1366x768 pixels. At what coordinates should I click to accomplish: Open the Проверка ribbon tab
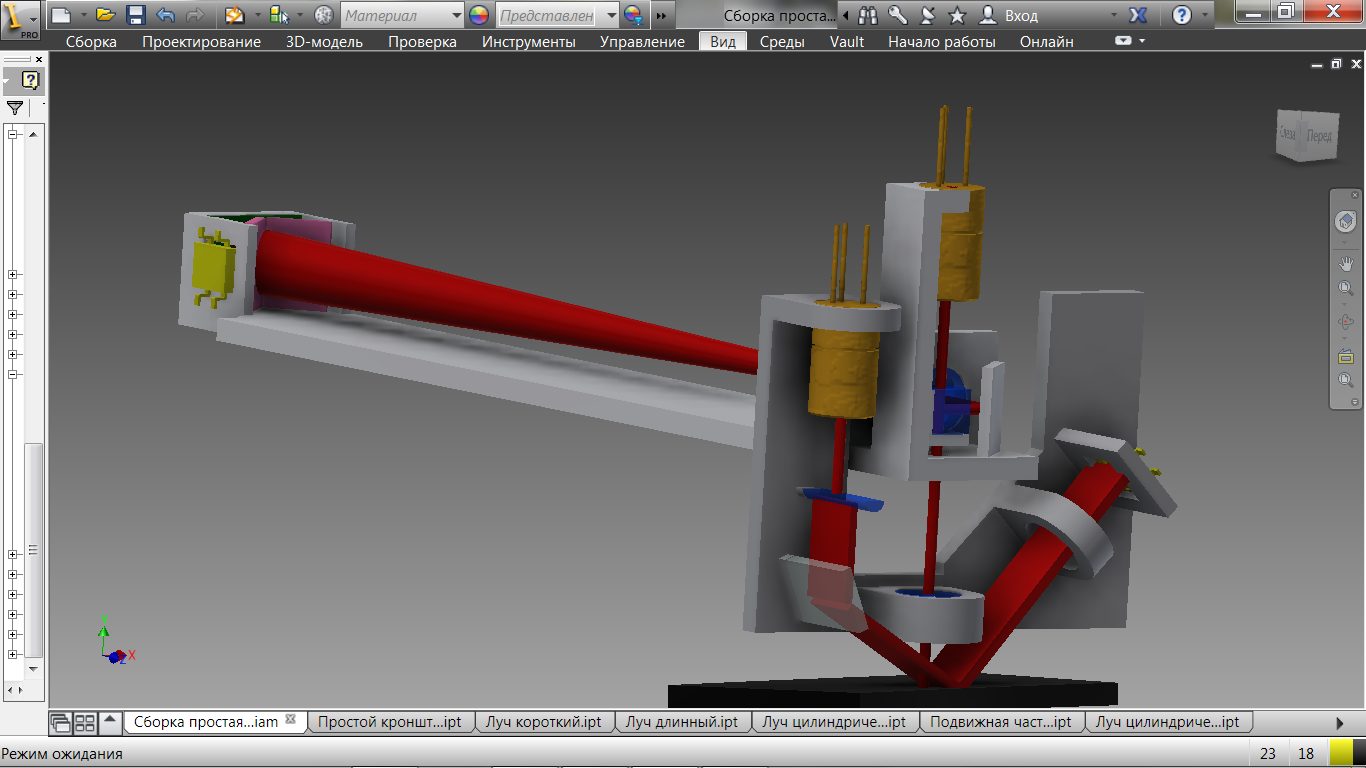pos(422,41)
